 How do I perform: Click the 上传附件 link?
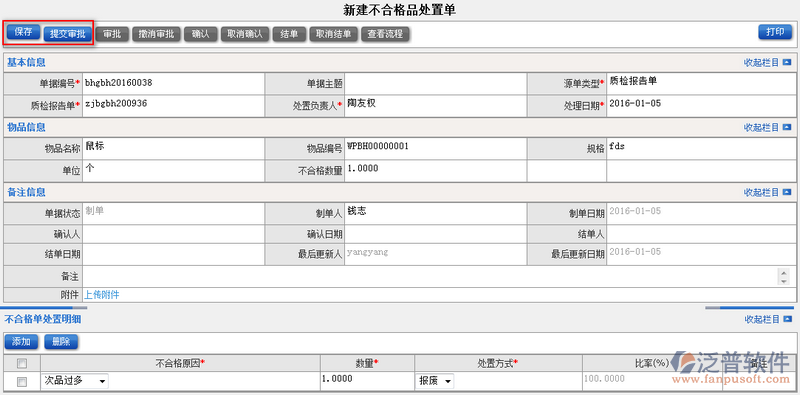coord(102,294)
